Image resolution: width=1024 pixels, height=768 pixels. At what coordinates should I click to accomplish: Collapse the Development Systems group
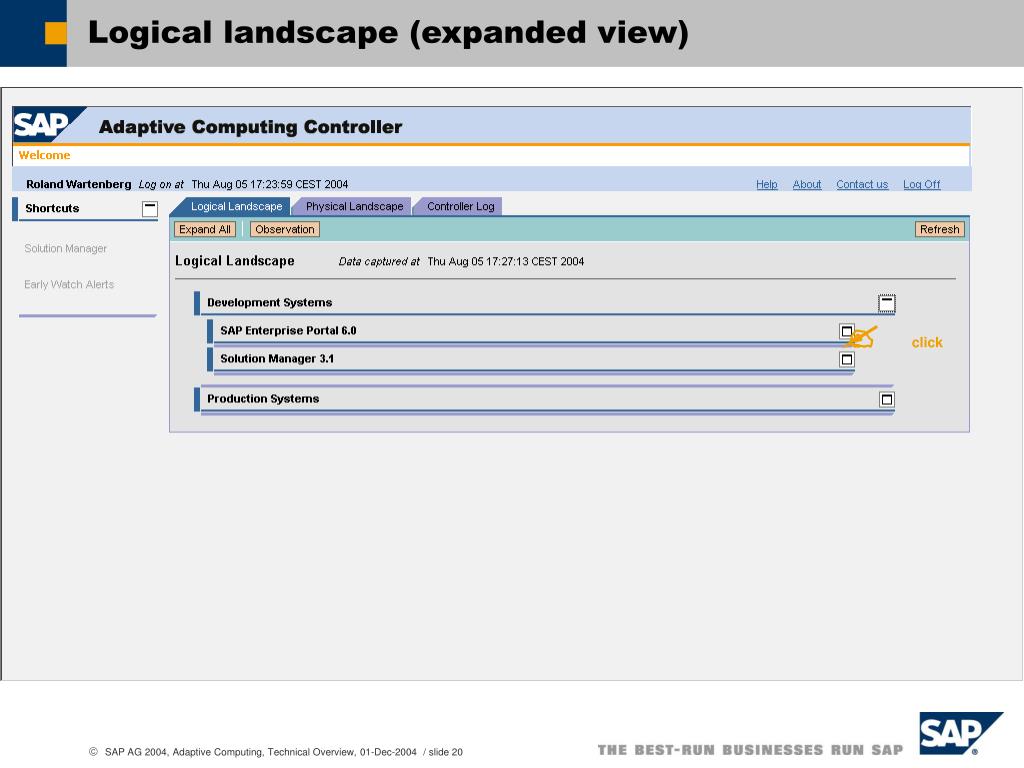coord(886,303)
